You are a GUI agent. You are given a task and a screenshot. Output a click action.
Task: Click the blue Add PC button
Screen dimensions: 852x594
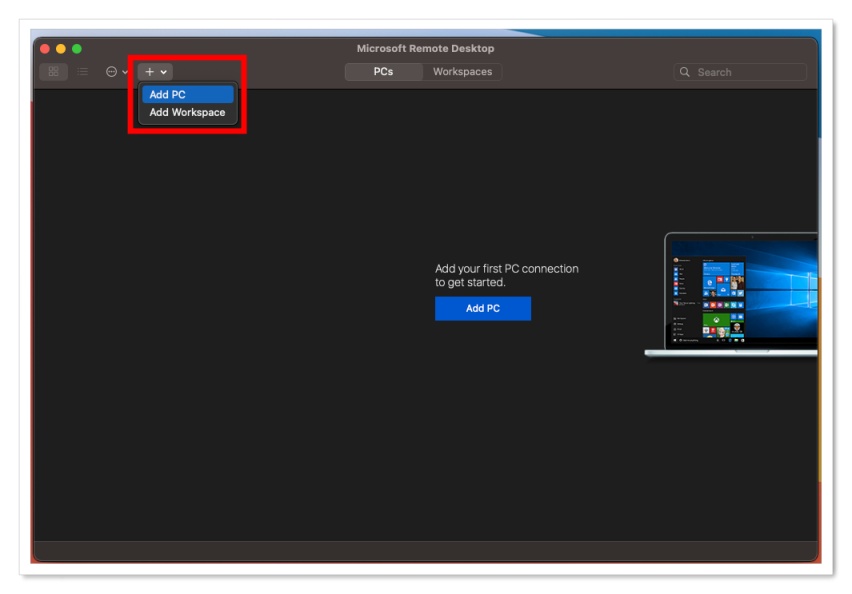click(x=483, y=308)
